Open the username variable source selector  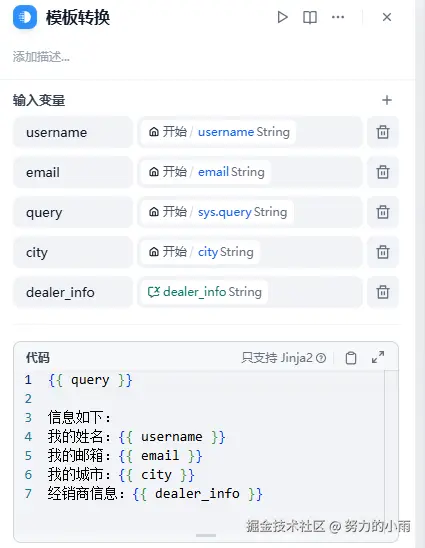pyautogui.click(x=250, y=132)
